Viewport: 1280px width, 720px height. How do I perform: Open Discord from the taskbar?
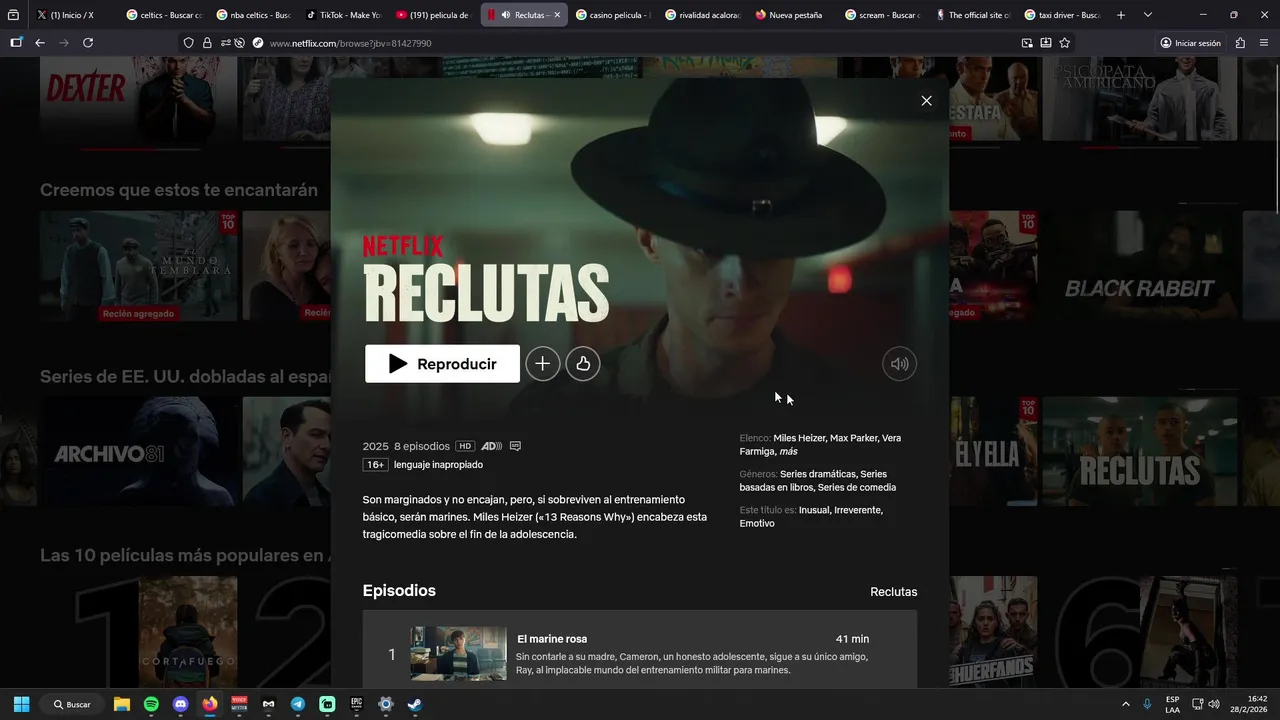click(x=180, y=704)
